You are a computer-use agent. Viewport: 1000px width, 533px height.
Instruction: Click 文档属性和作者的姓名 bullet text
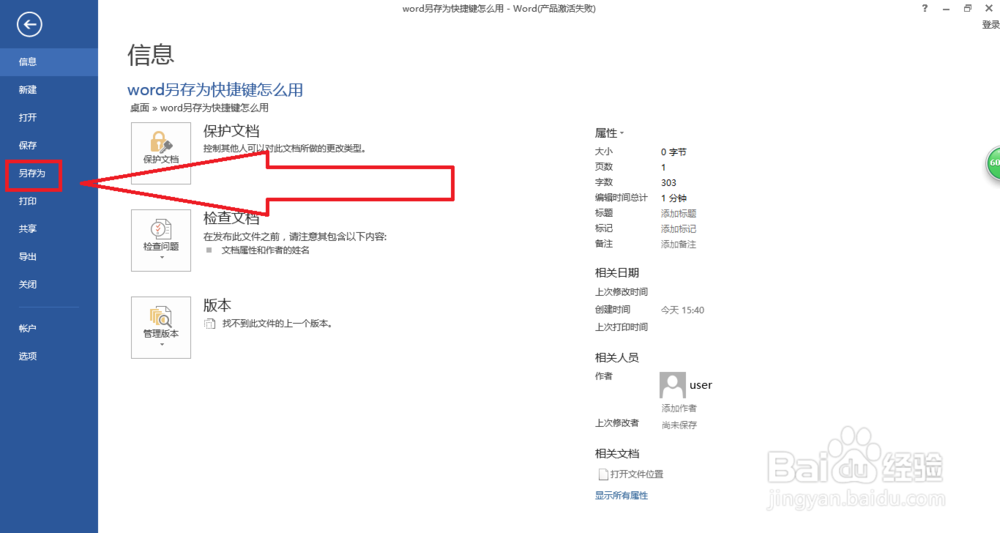[x=265, y=251]
